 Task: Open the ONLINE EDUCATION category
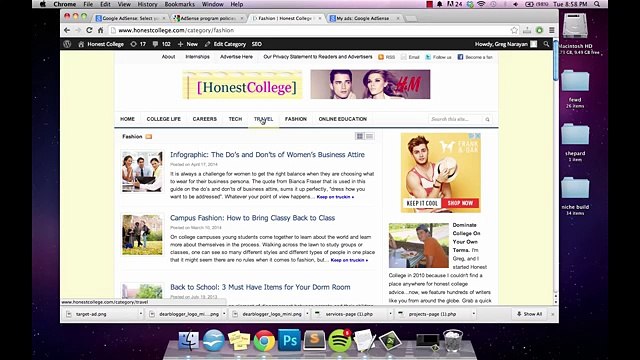click(x=342, y=119)
